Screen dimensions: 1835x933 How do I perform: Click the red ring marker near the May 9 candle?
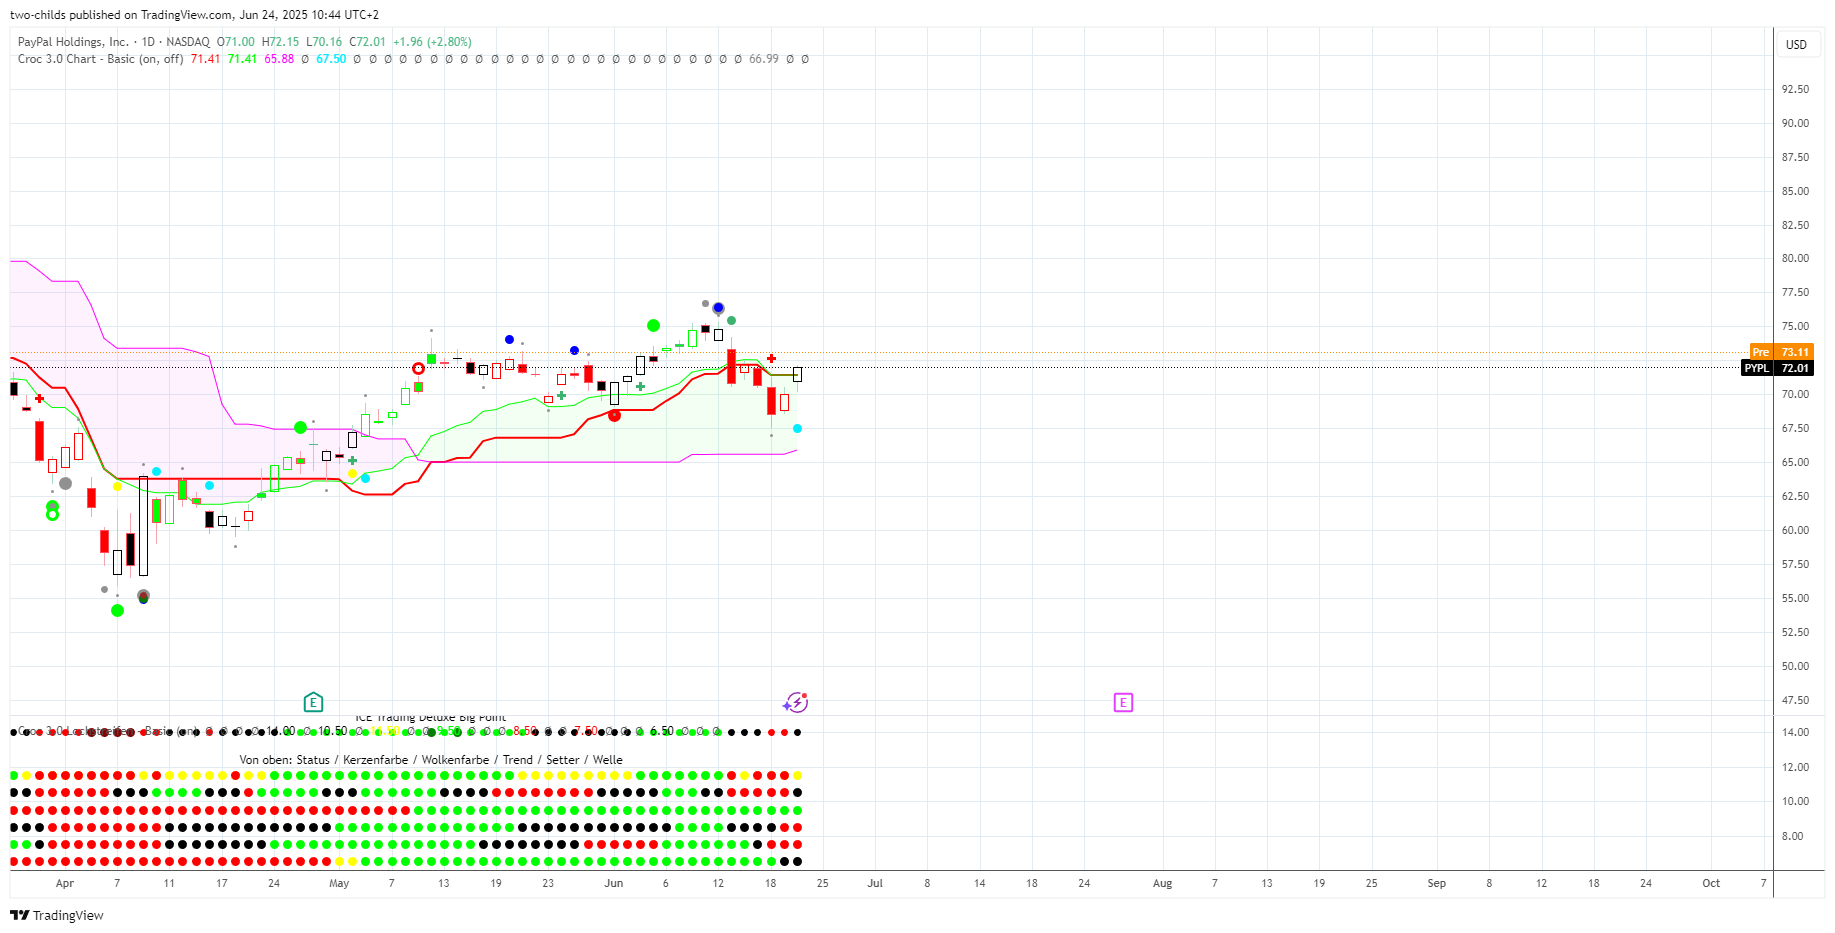click(x=418, y=368)
